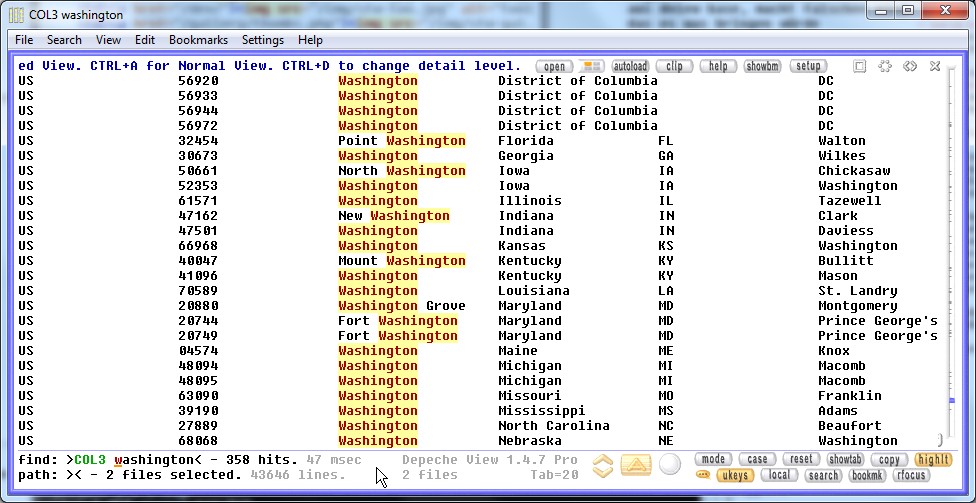This screenshot has height=503, width=976.
Task: Click the round white circle button
Action: pyautogui.click(x=670, y=465)
